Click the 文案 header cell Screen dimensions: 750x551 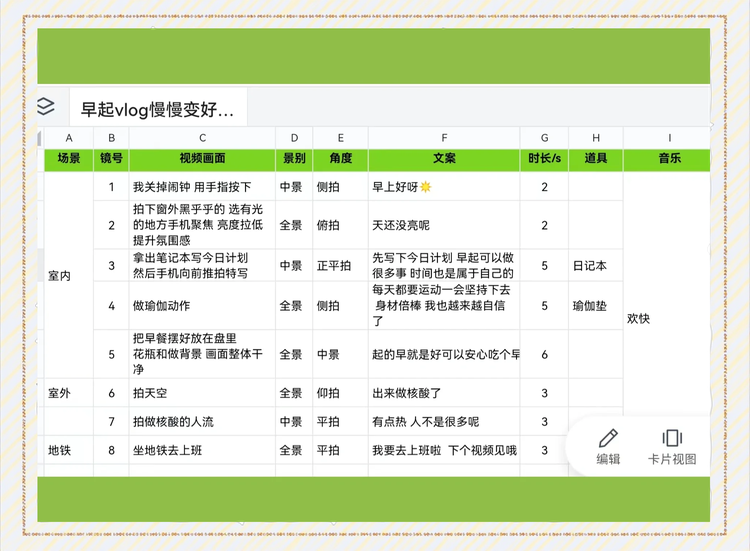(x=444, y=160)
